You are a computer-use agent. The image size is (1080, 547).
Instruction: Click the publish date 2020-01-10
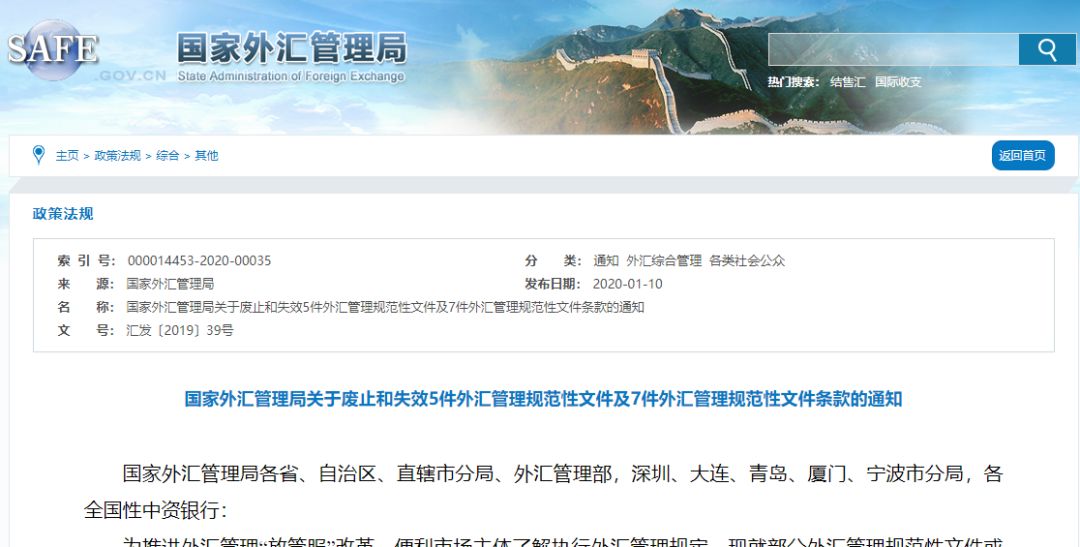pos(627,284)
